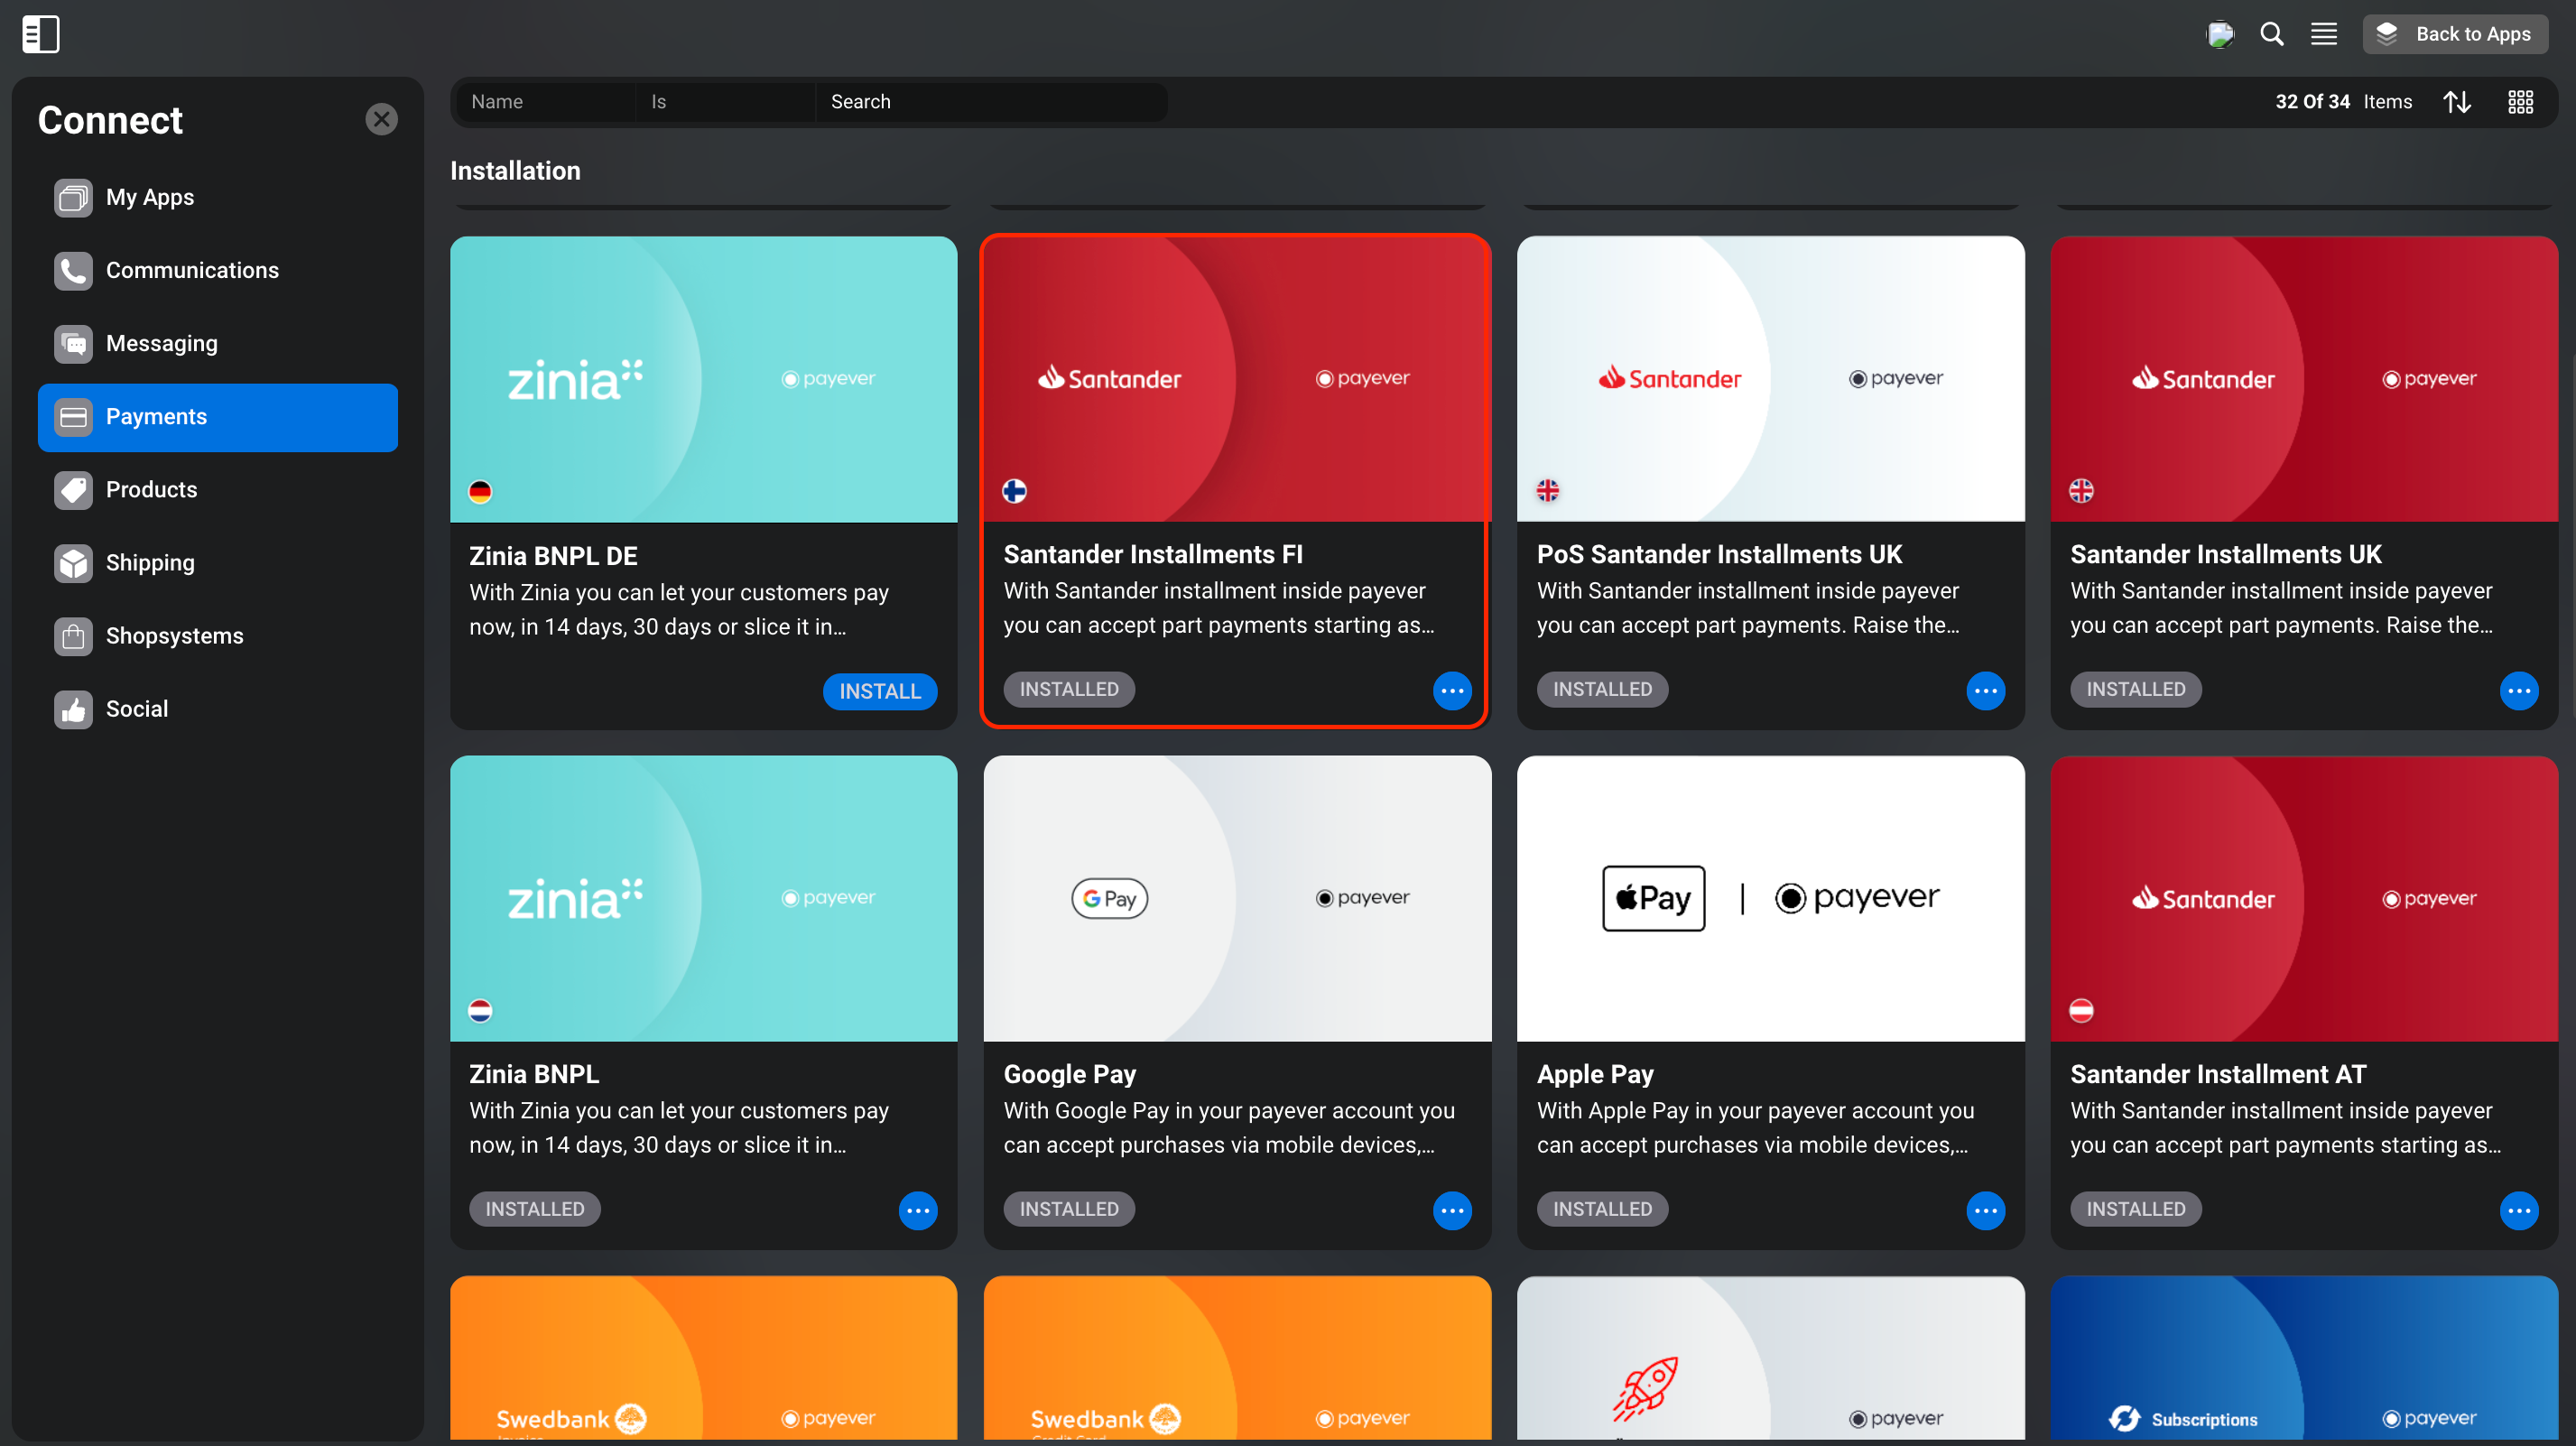Screen dimensions: 2576x1446
Task: Open Communications category
Action: click(218, 270)
